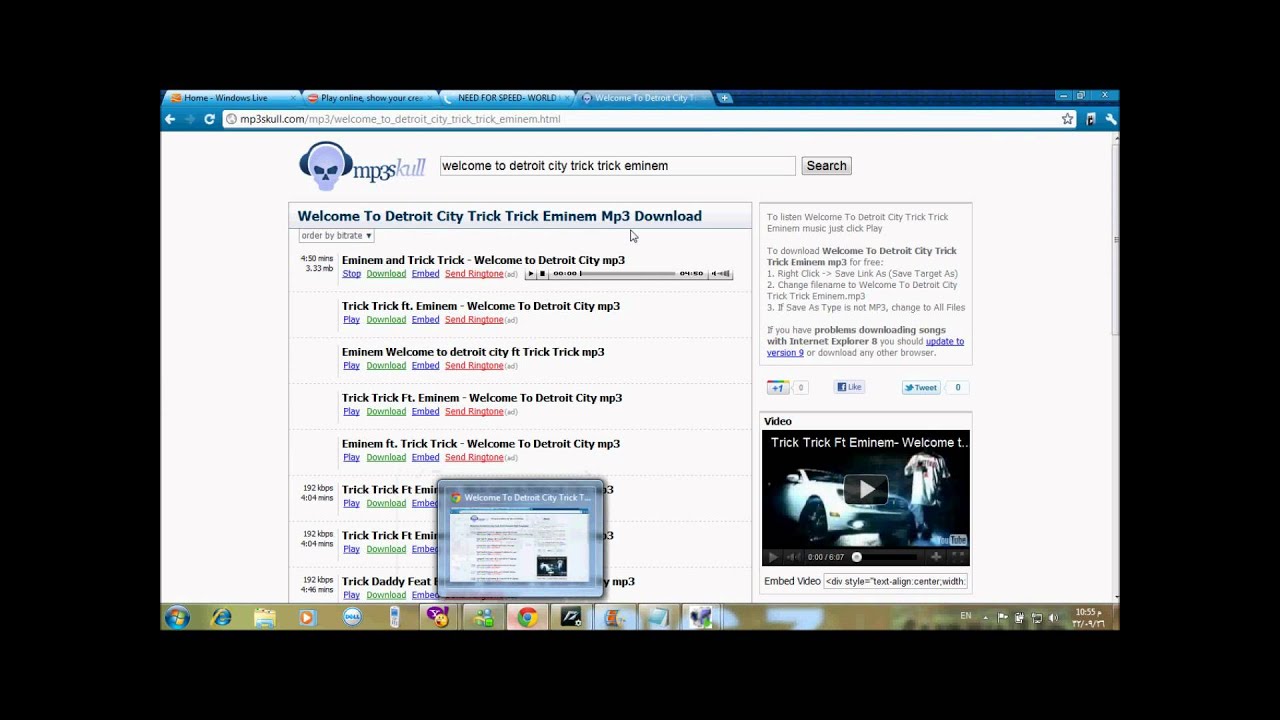The height and width of the screenshot is (720, 1280).
Task: Open the 'order by bitrate' dropdown
Action: point(336,236)
